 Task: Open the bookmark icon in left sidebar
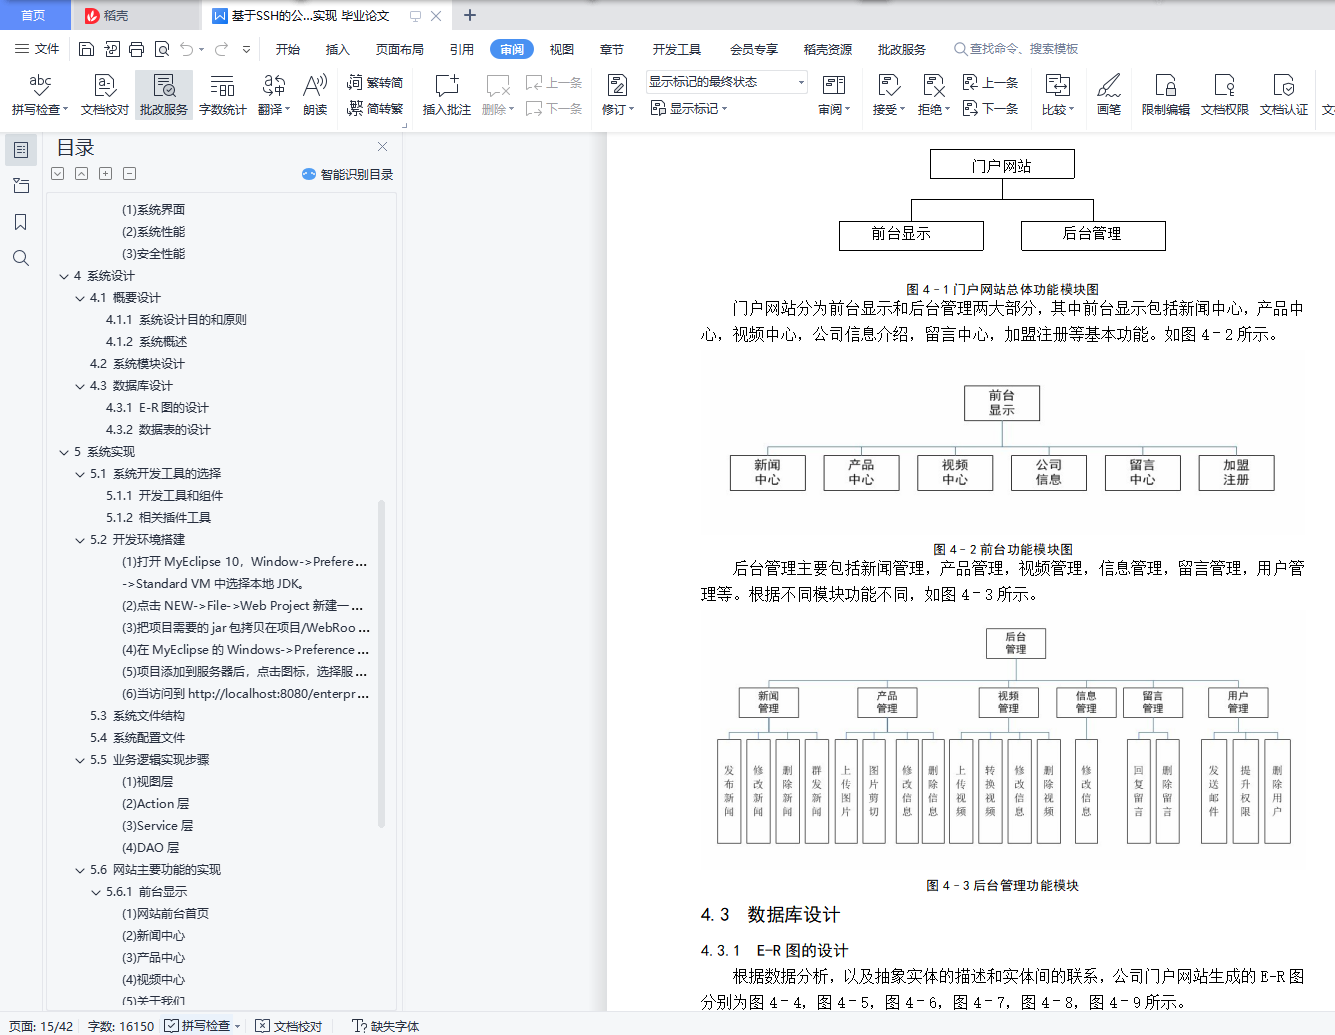21,222
